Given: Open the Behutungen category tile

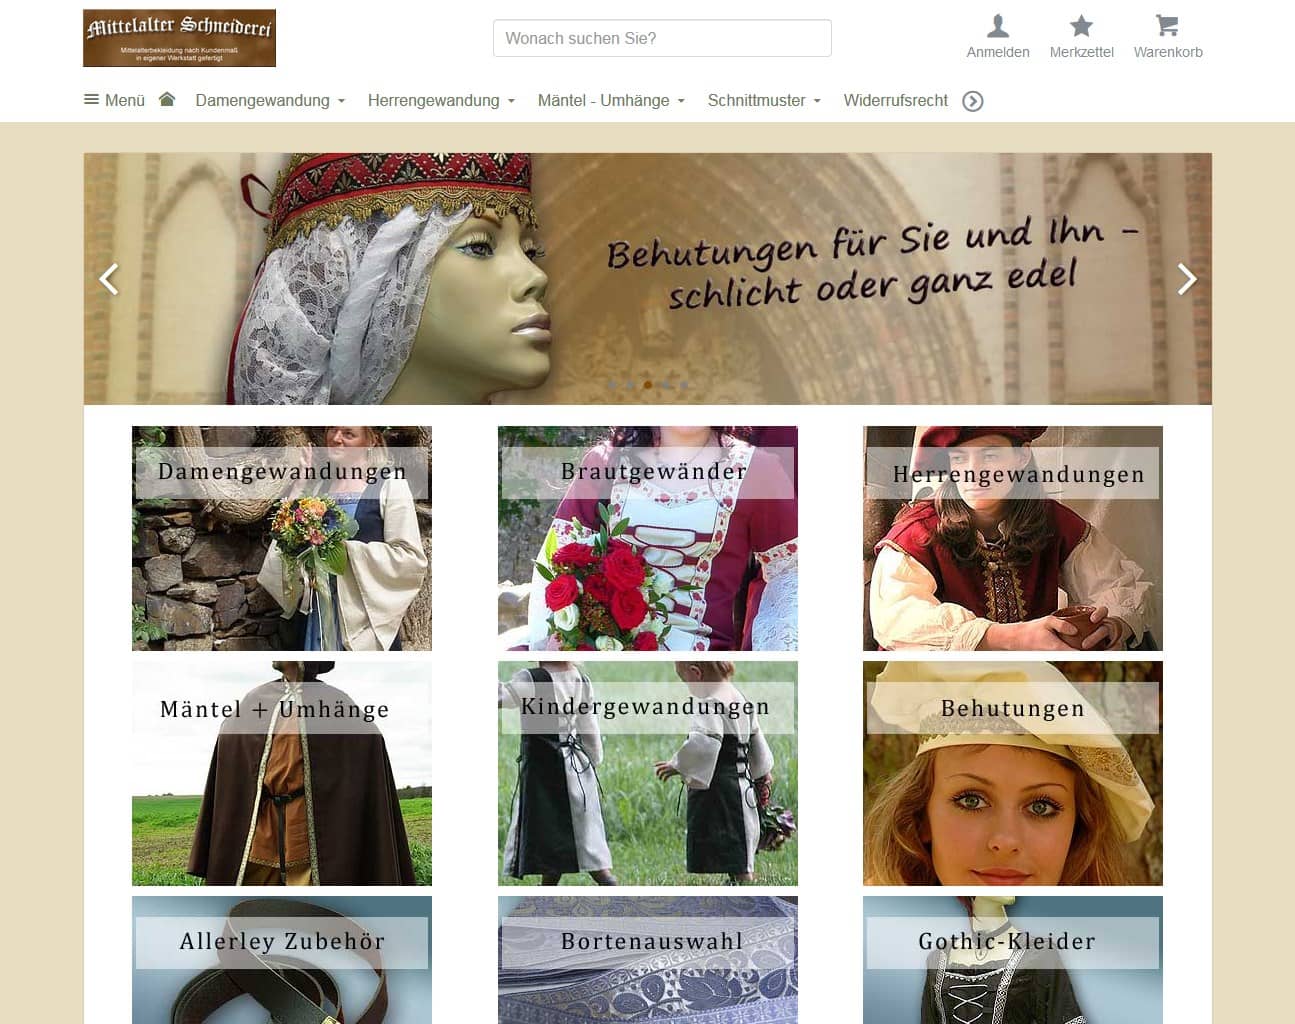Looking at the screenshot, I should pos(1013,773).
